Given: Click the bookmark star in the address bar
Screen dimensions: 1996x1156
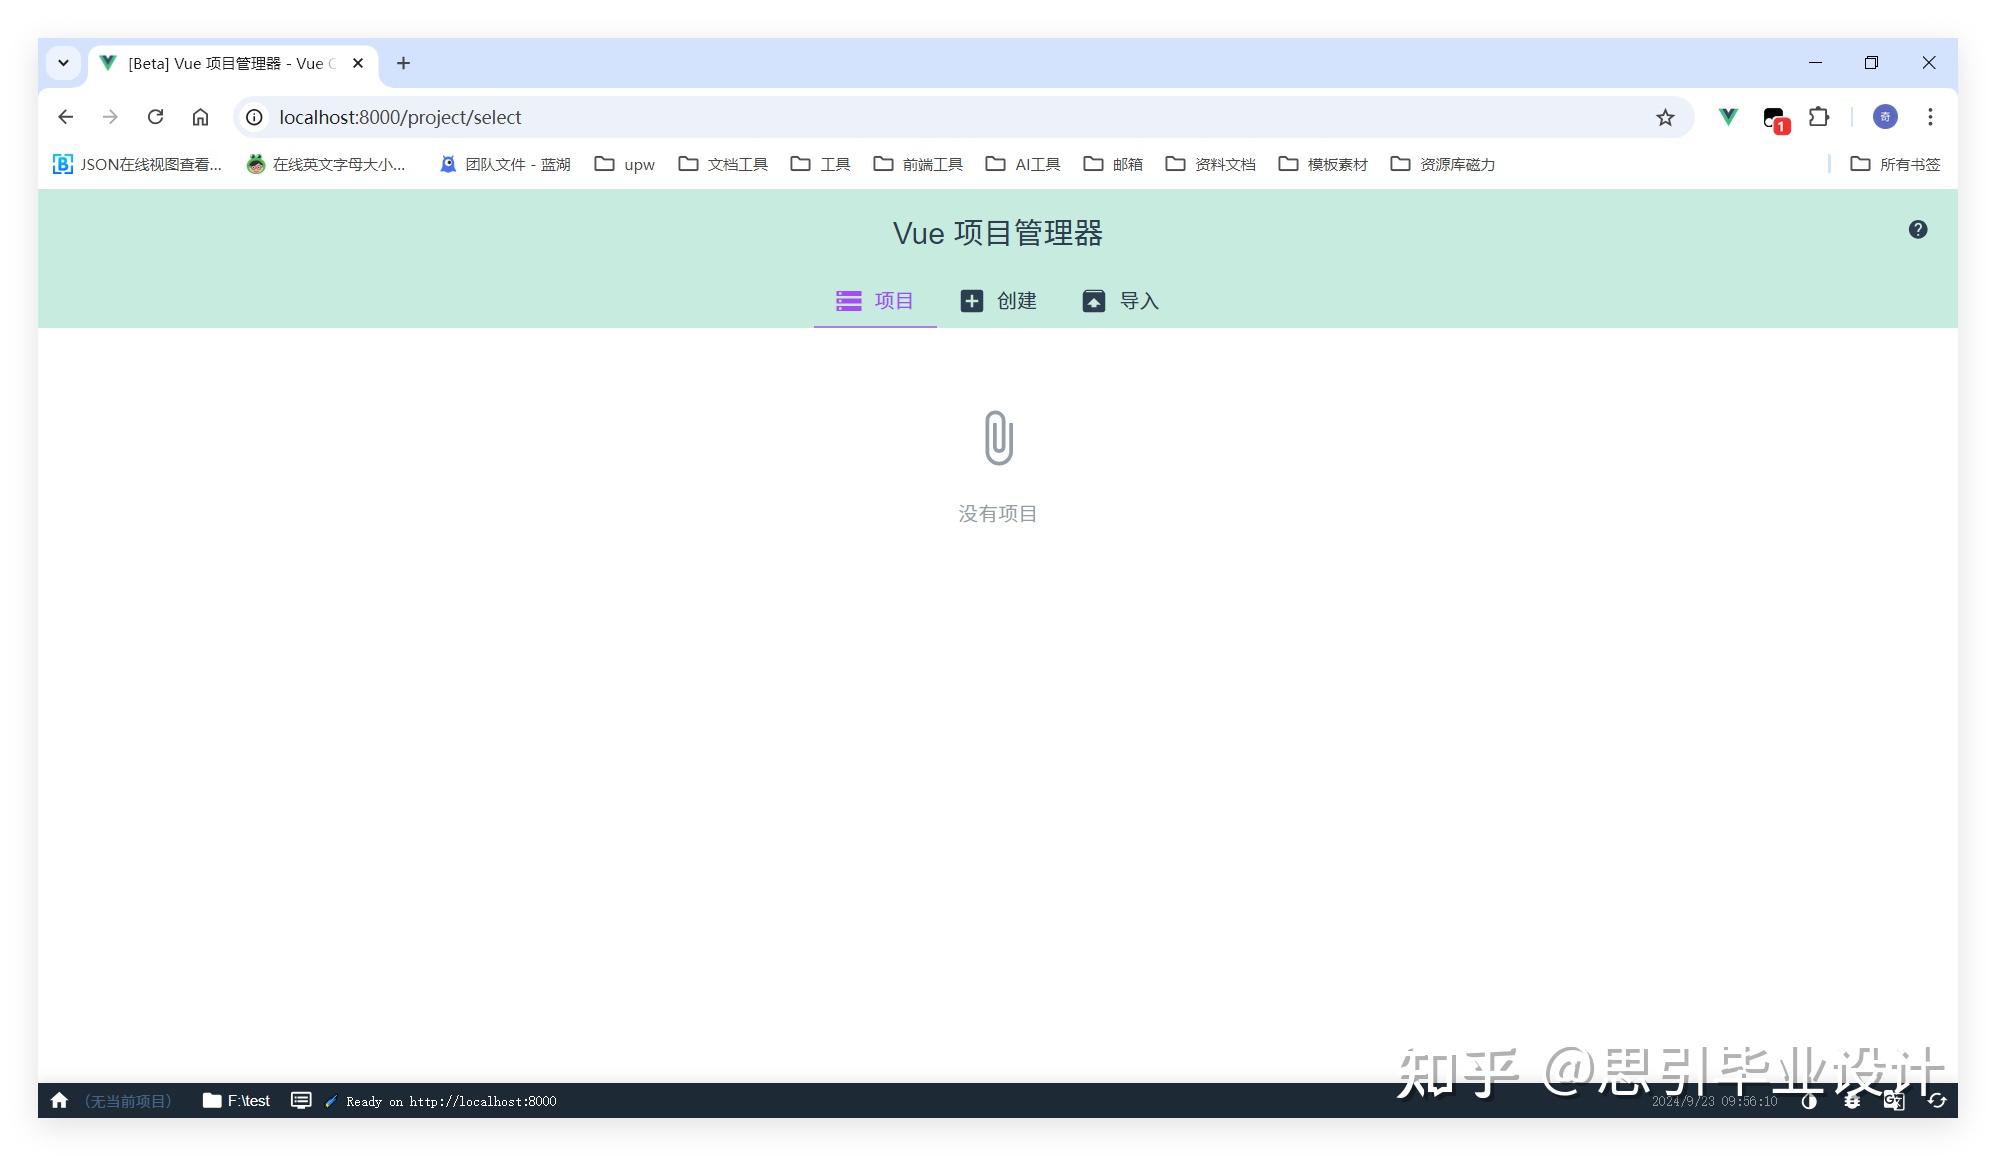Looking at the screenshot, I should [1665, 117].
